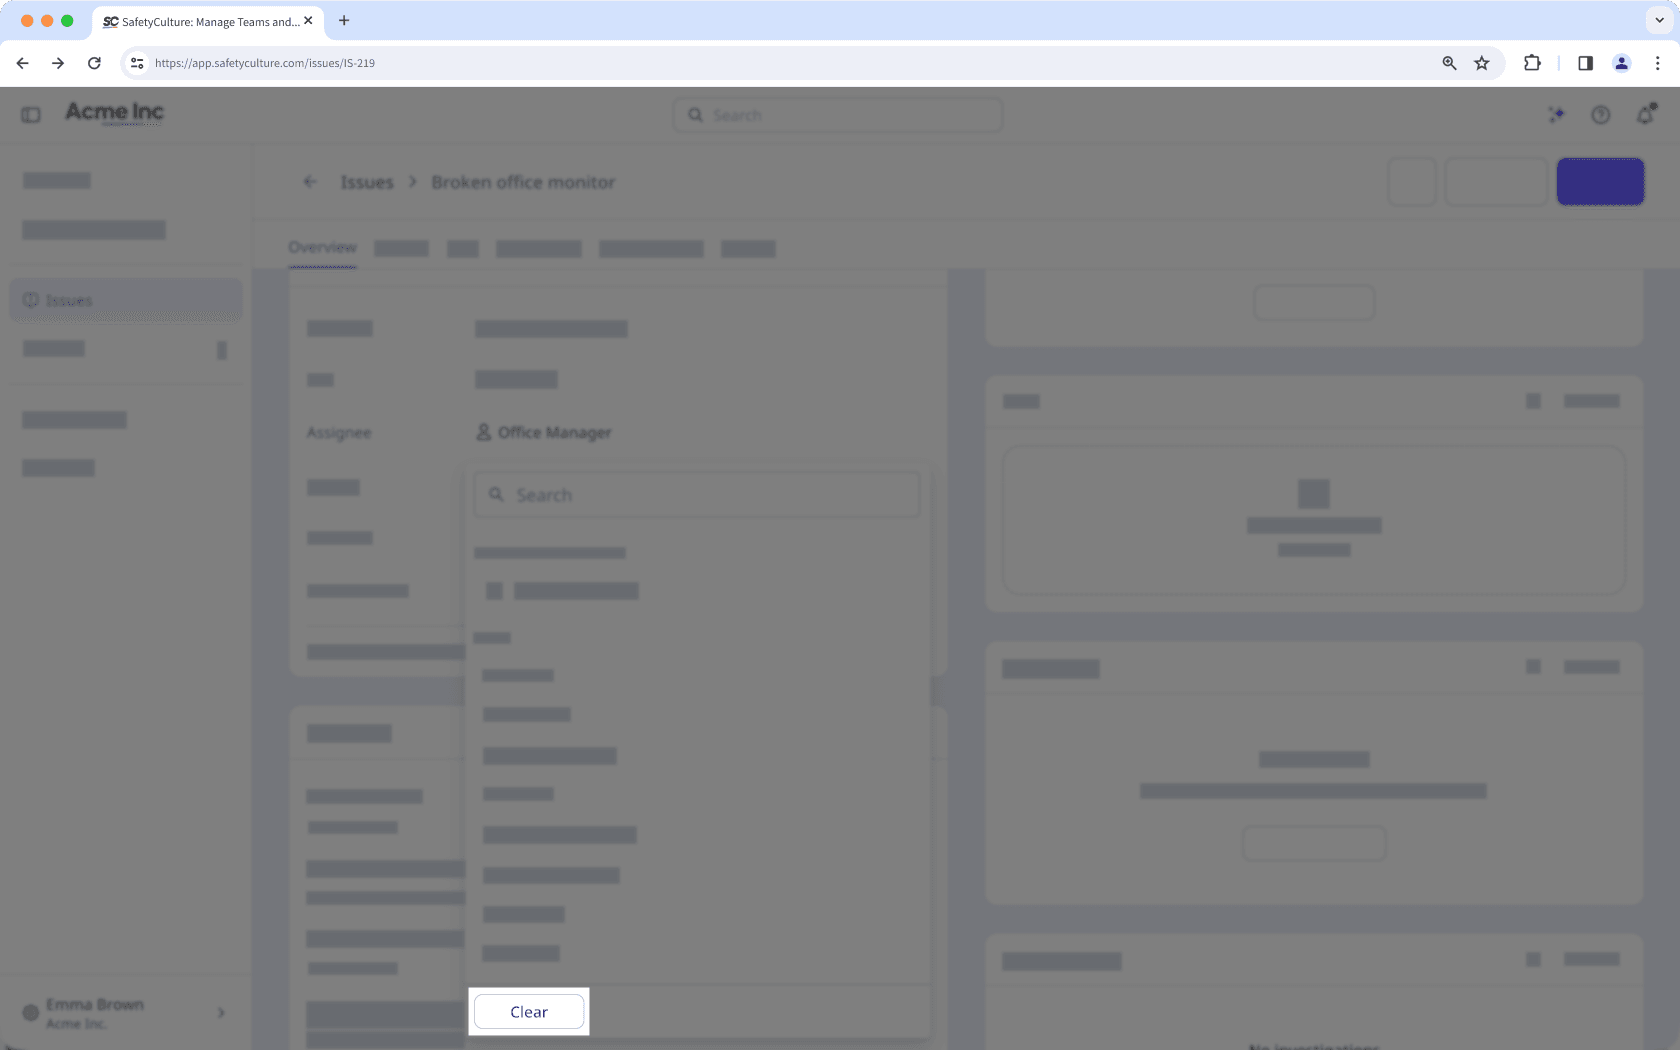Click the Clear button in the dropdown

tap(528, 1011)
